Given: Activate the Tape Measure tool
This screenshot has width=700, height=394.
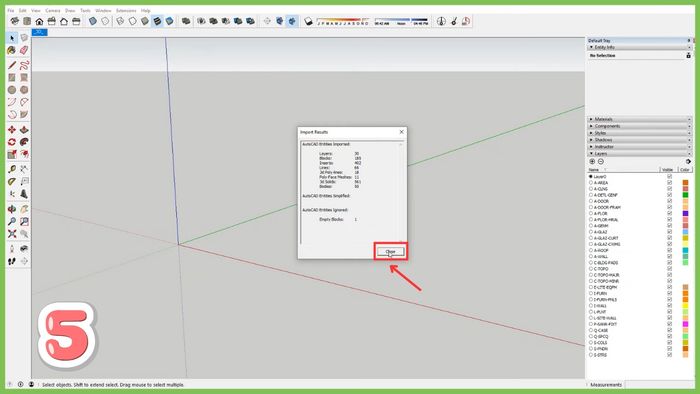Looking at the screenshot, I should tap(12, 169).
